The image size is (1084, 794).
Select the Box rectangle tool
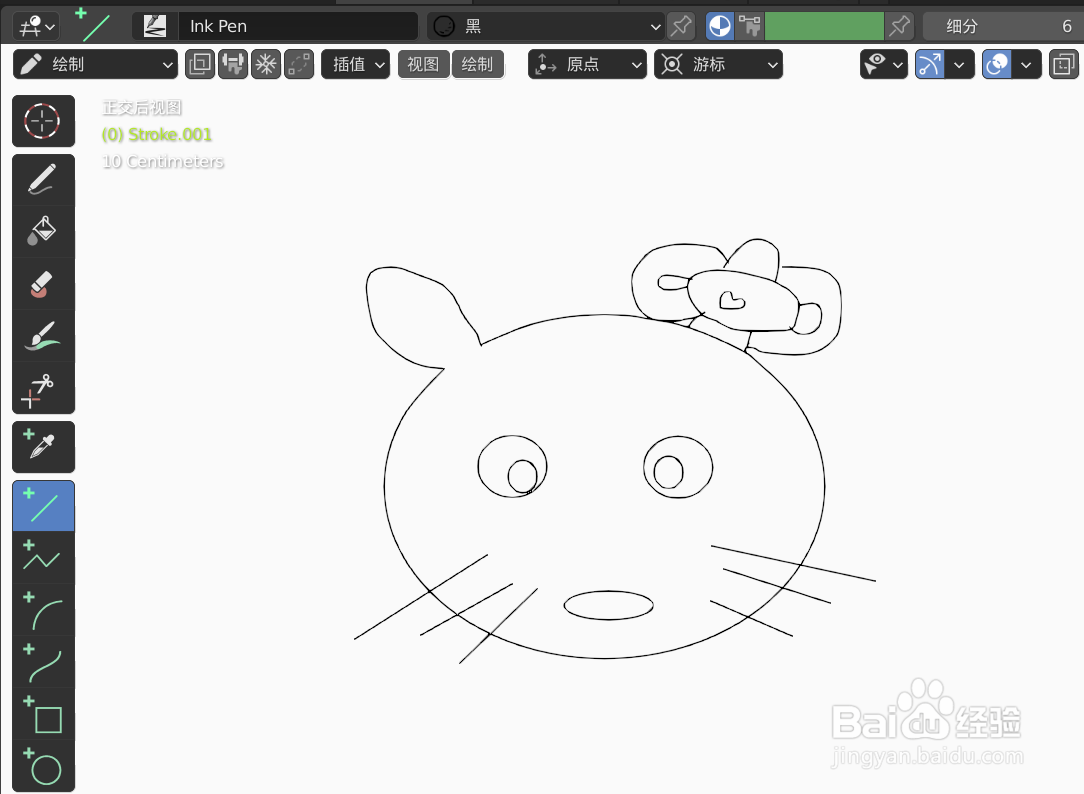[x=43, y=713]
